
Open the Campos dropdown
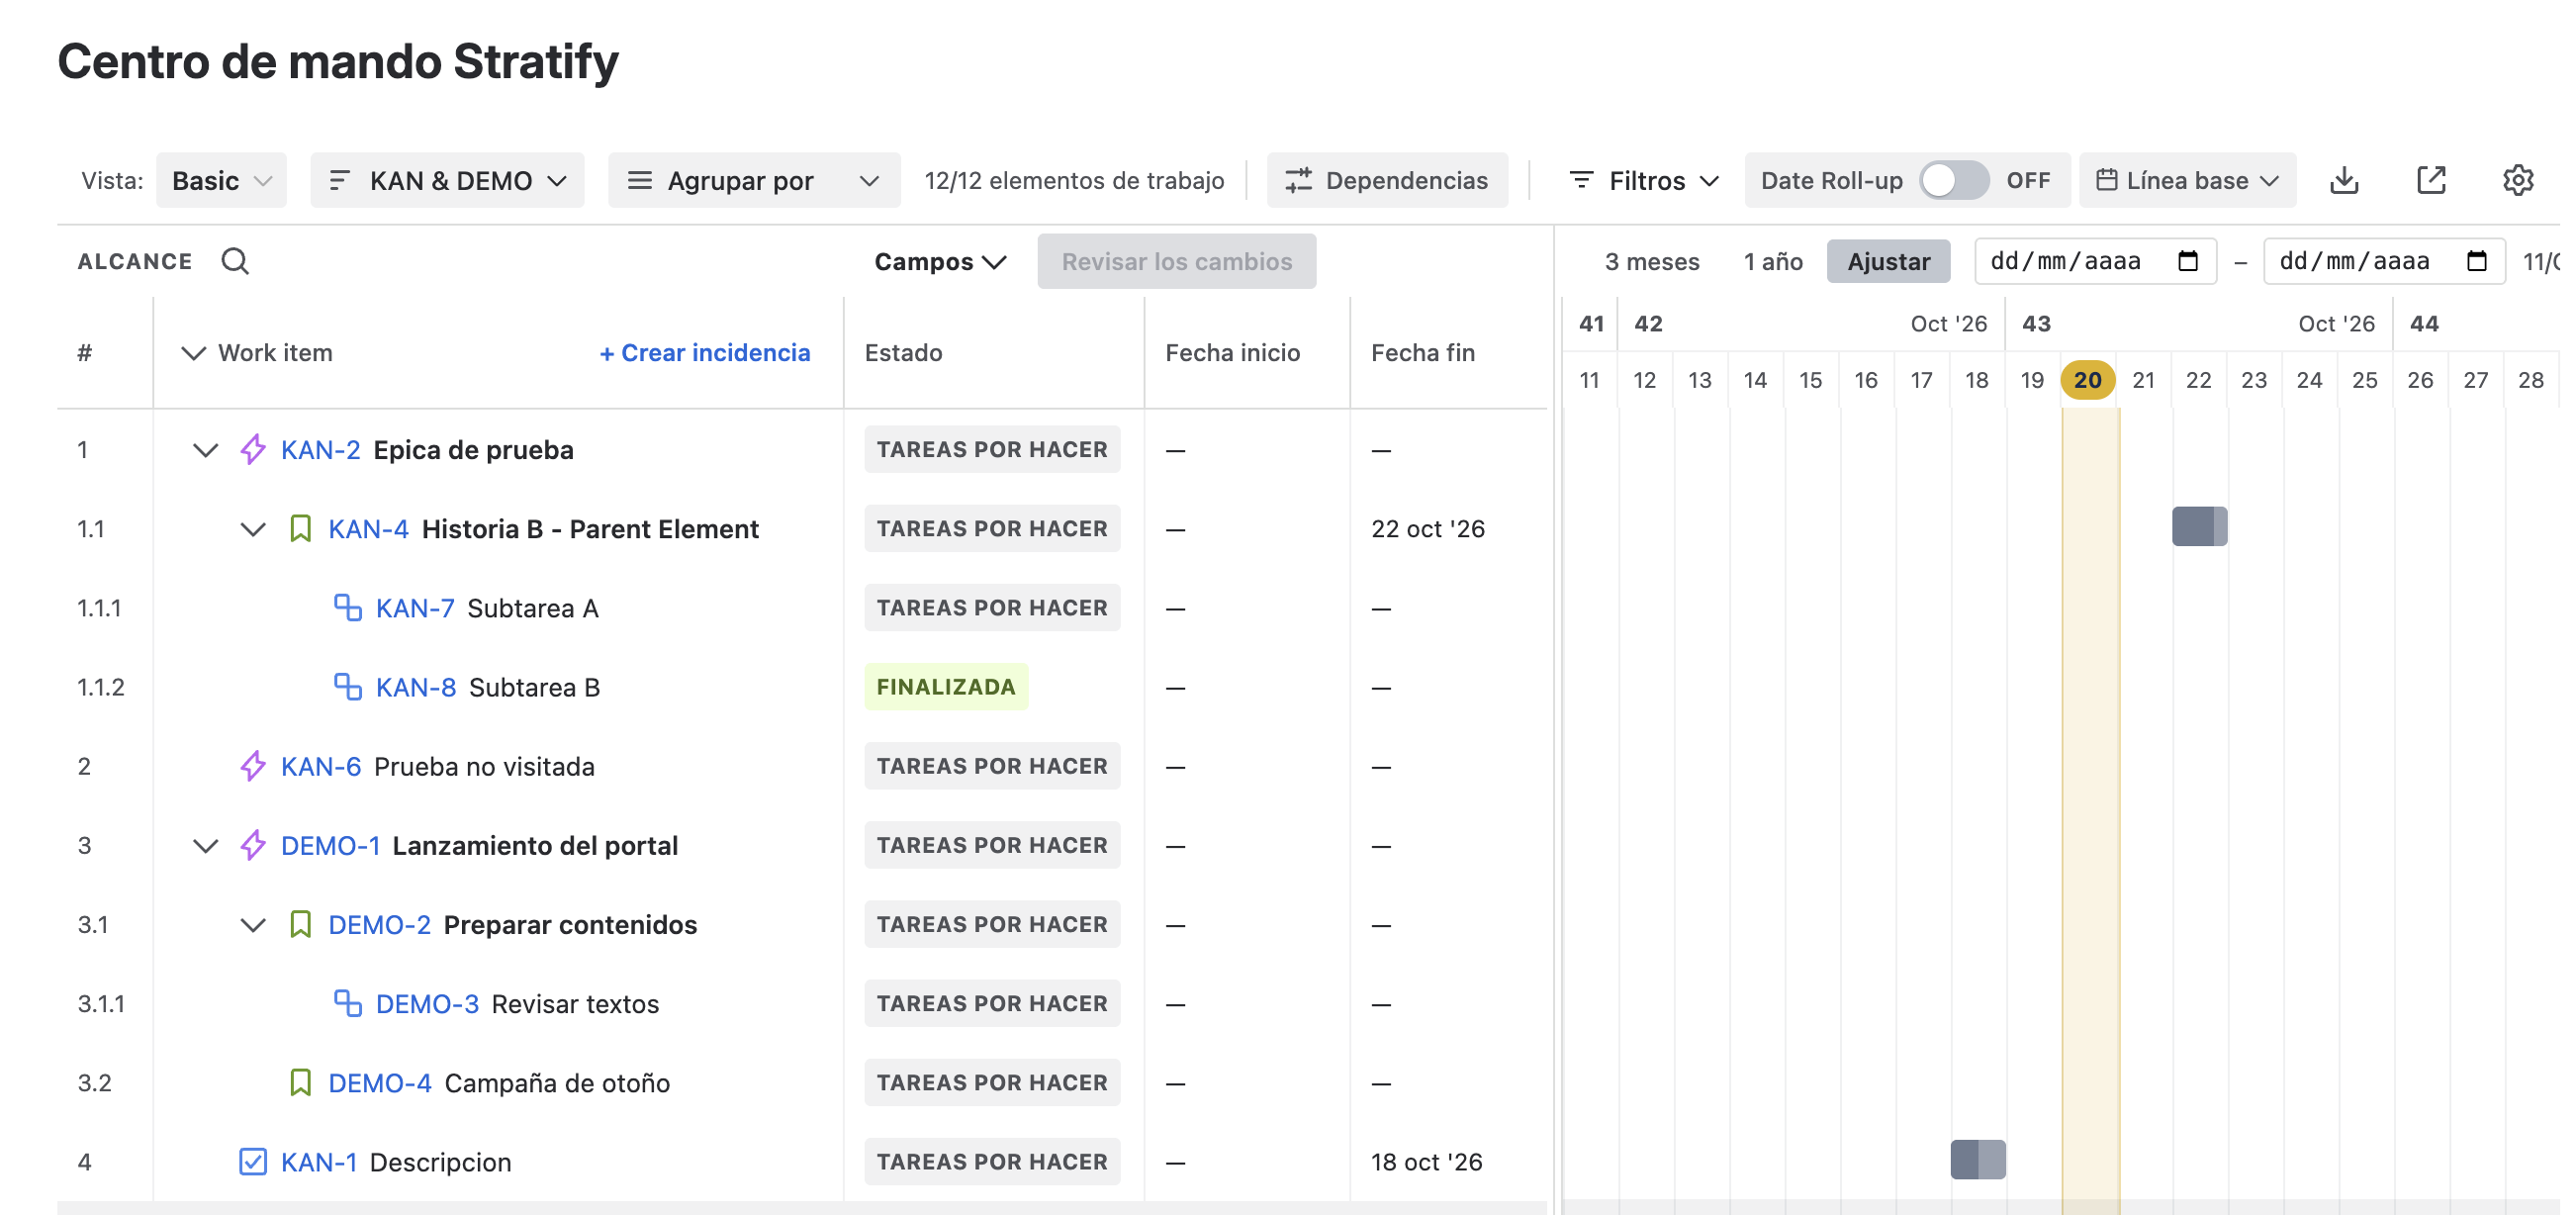point(940,261)
